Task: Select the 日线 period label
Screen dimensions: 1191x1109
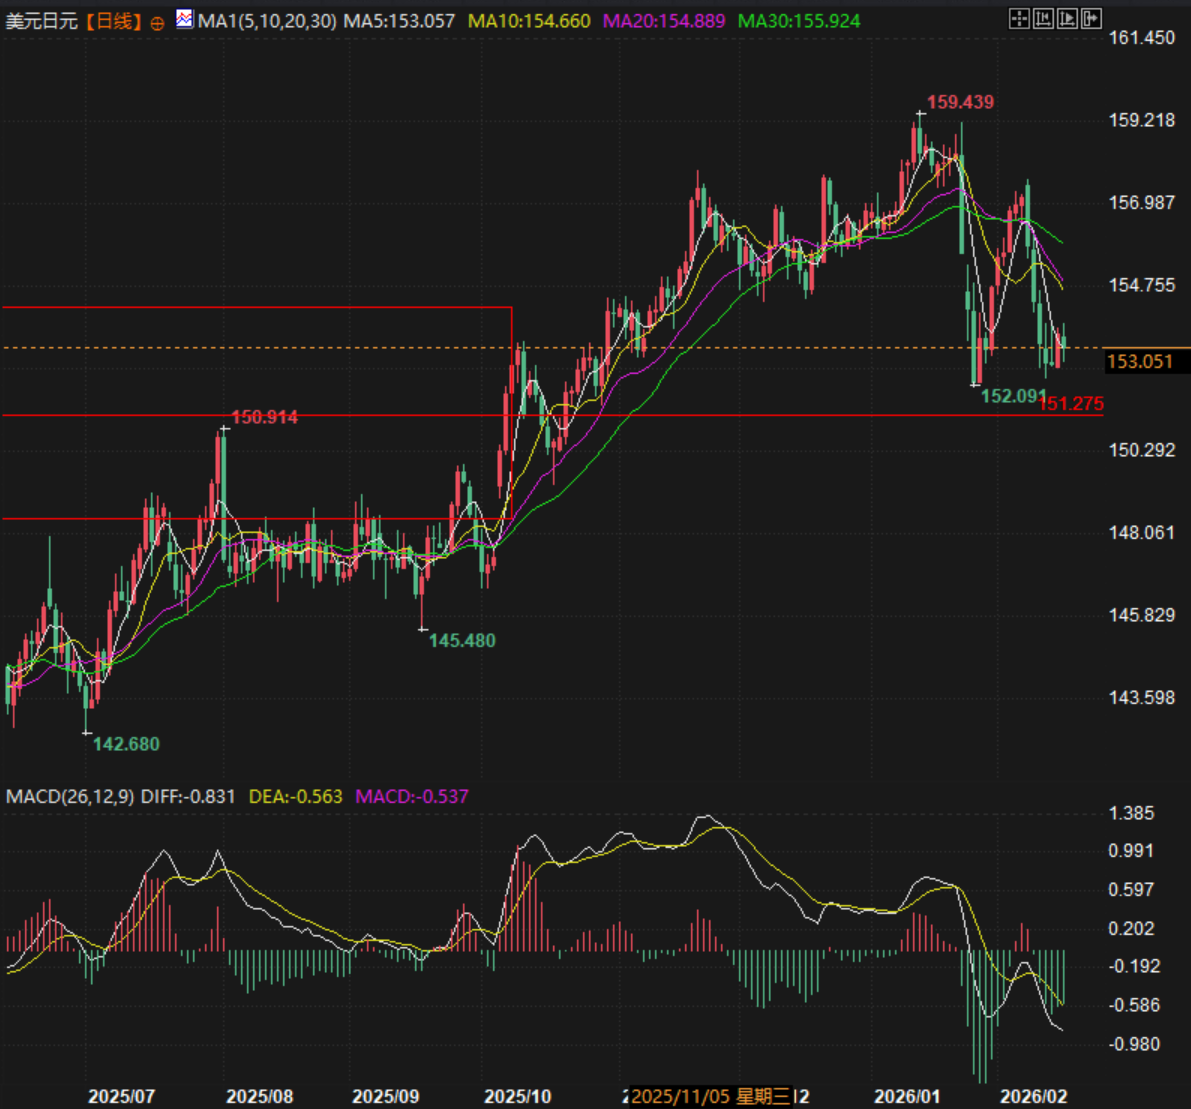Action: [x=114, y=21]
